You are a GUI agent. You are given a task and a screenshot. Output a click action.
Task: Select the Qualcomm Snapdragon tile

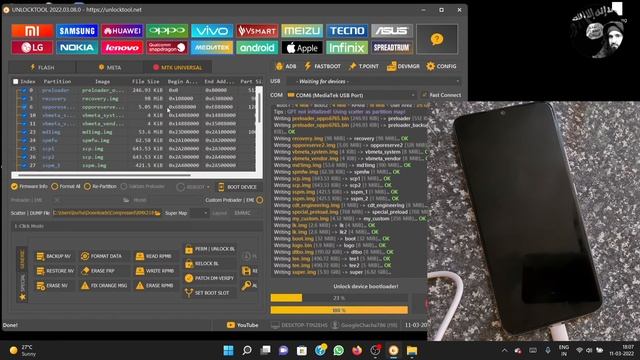point(167,47)
